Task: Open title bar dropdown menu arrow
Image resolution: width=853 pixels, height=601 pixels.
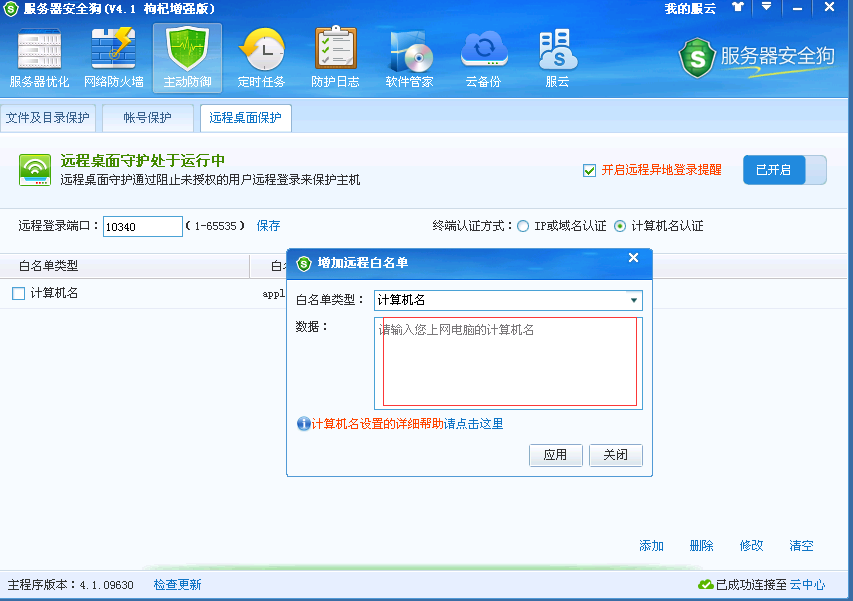Action: [x=766, y=7]
